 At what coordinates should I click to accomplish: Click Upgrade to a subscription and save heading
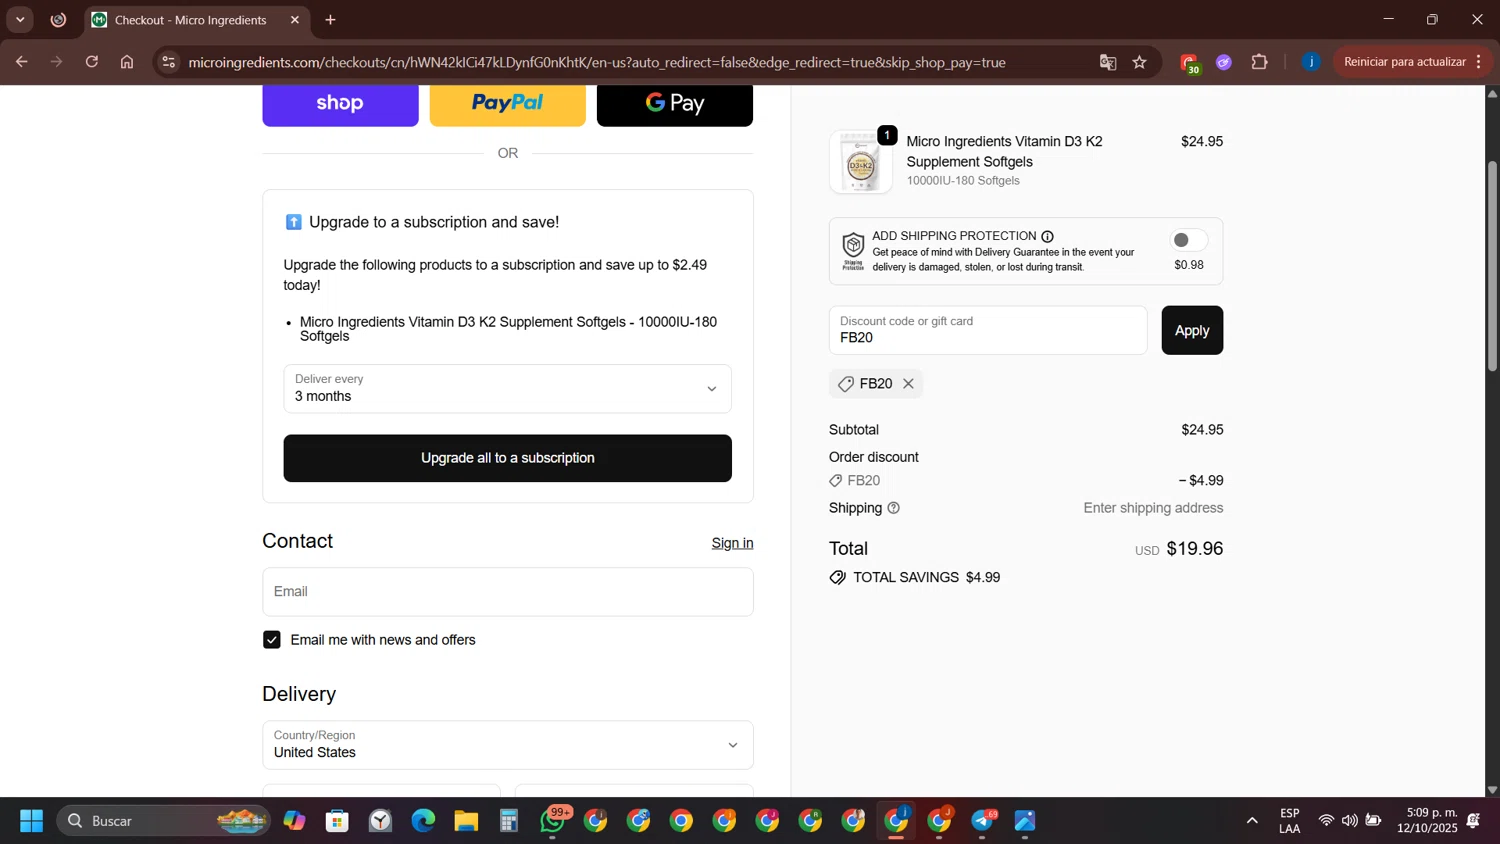(x=434, y=222)
